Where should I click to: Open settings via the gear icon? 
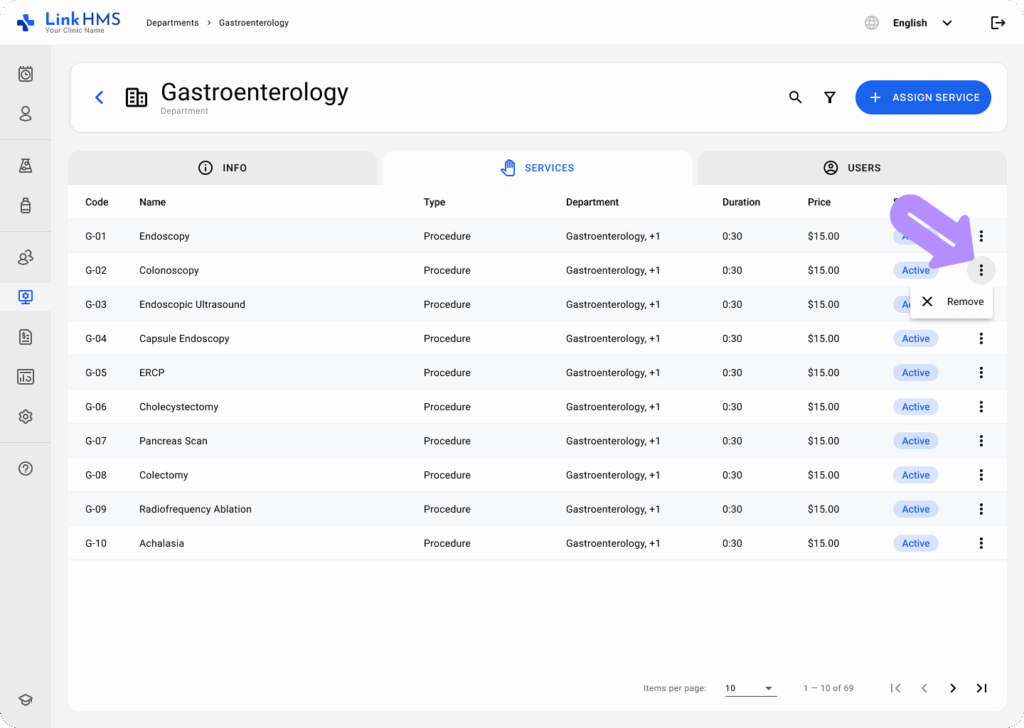25,416
